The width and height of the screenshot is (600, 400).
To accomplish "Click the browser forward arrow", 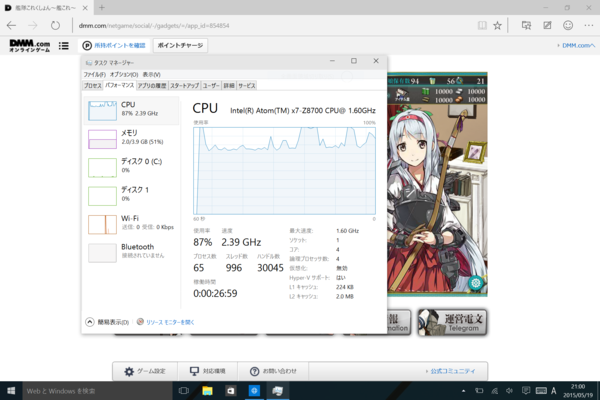I will click(x=33, y=26).
